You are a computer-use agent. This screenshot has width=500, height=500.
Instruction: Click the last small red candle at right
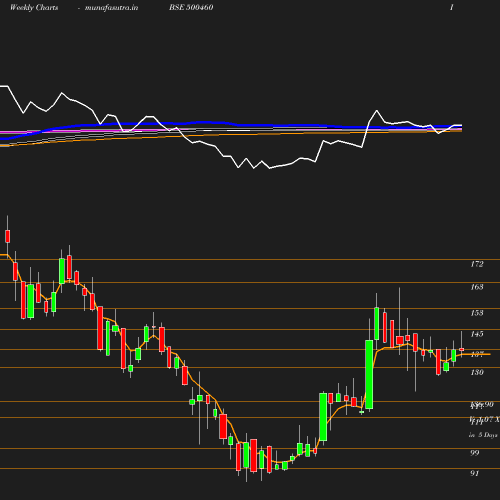[x=461, y=349]
